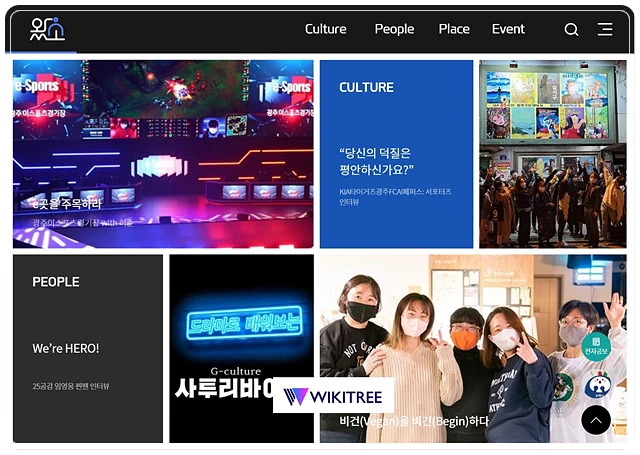
Task: Click the WIKITREE logo overlay
Action: (333, 397)
